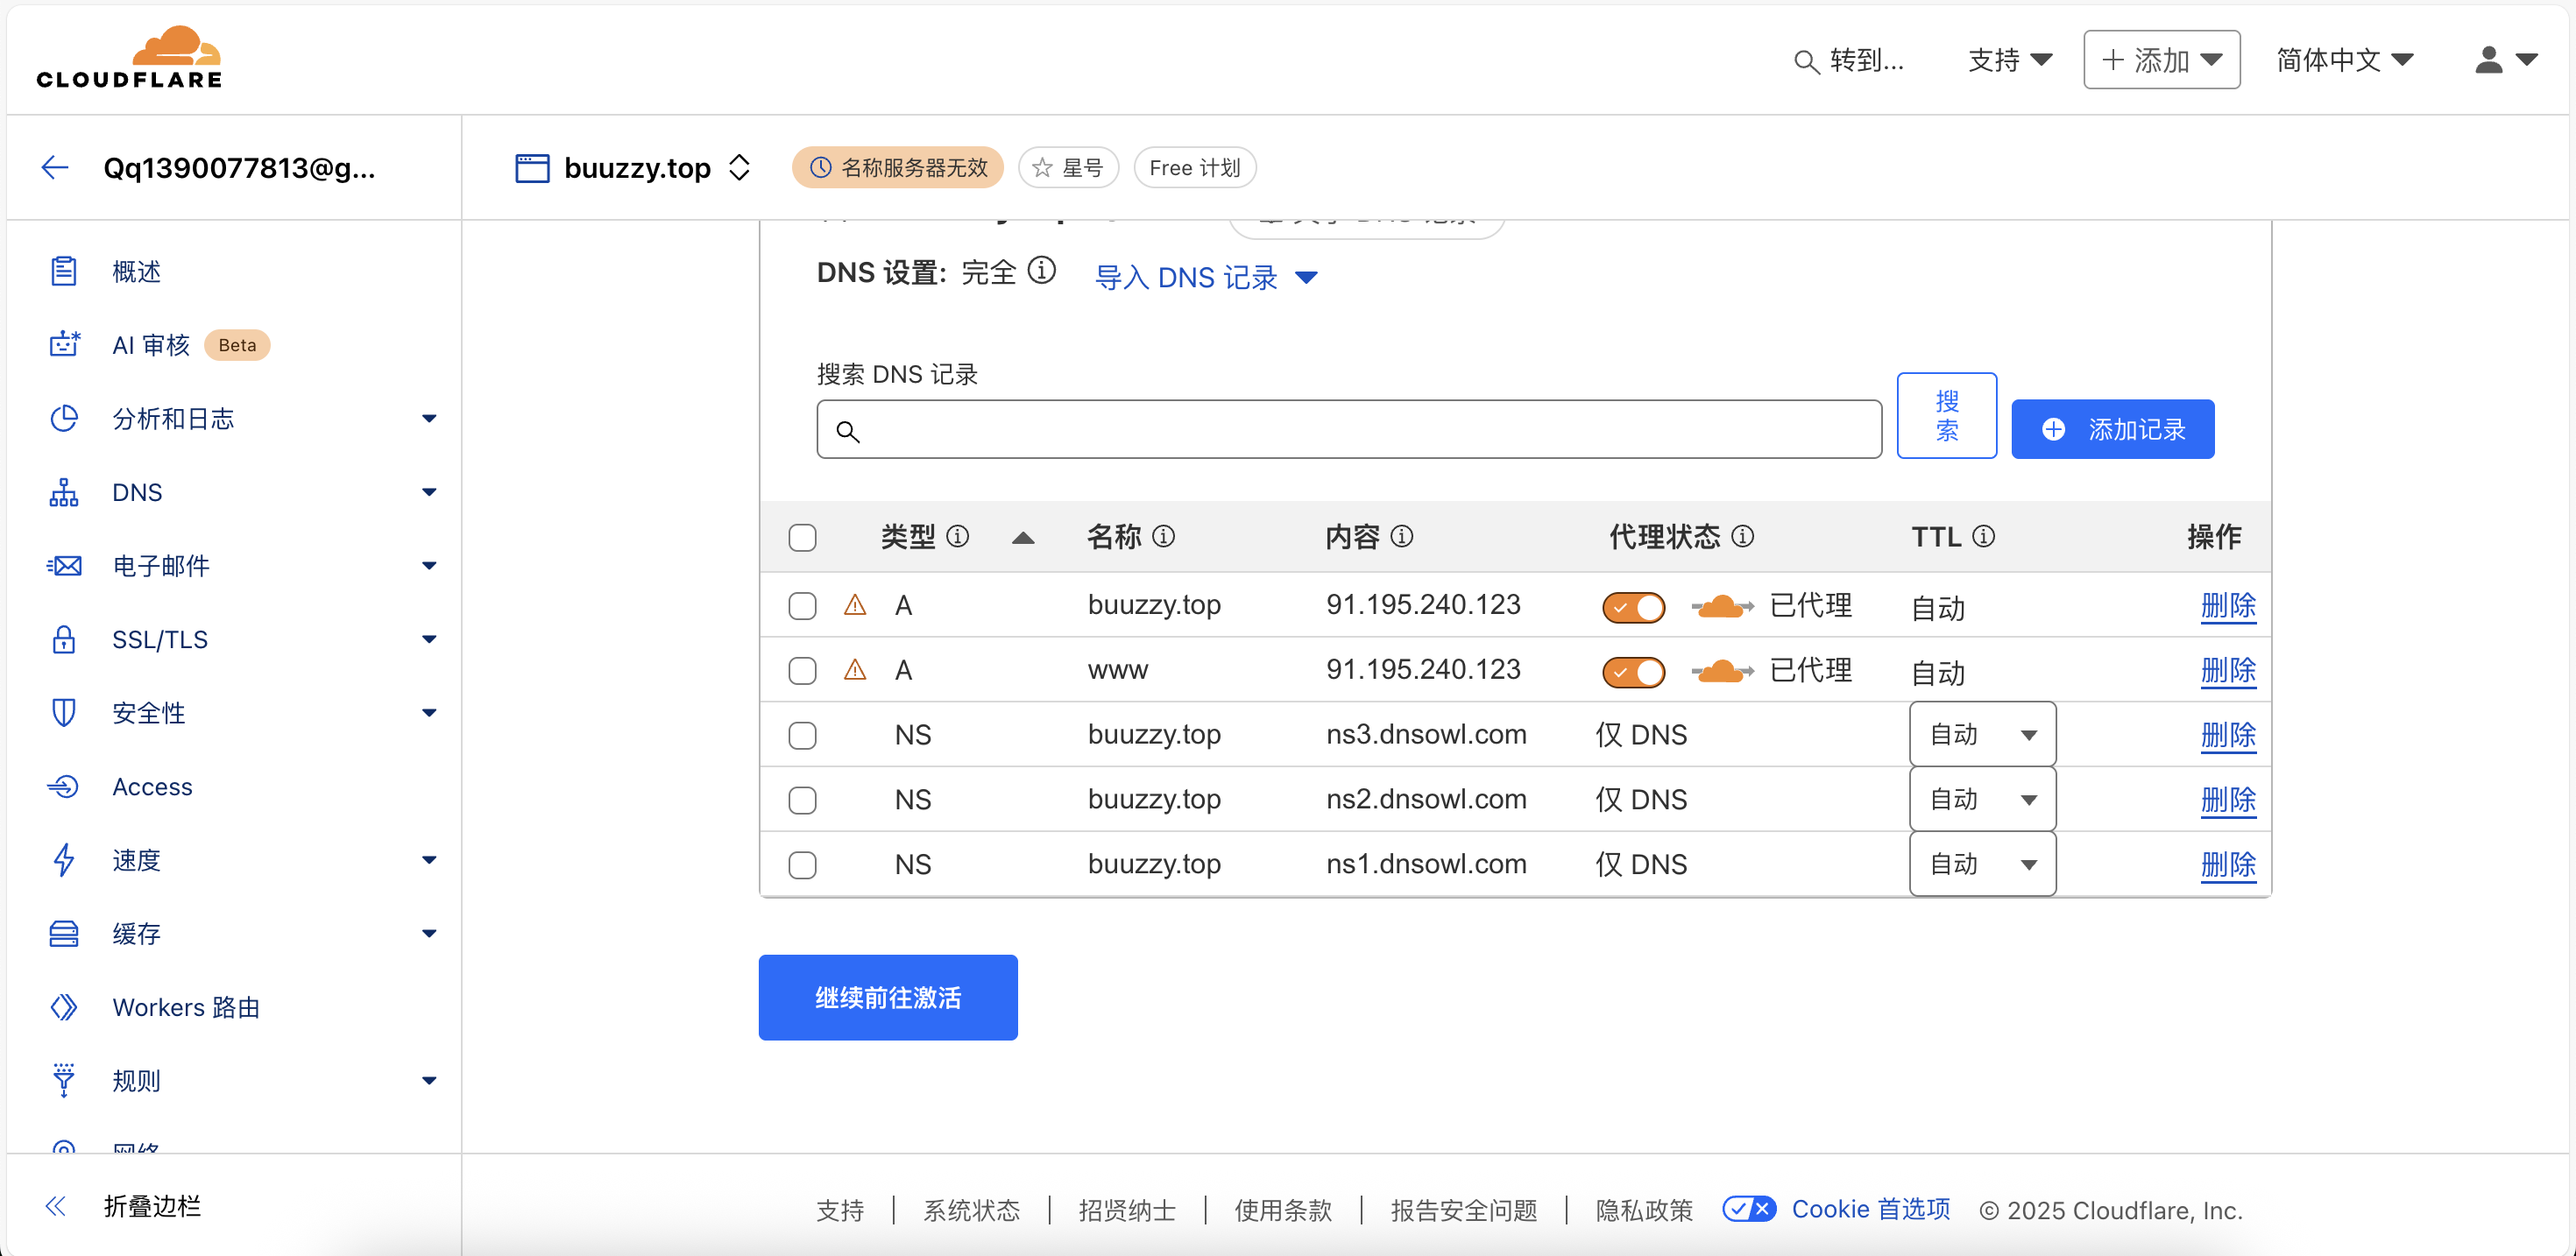Image resolution: width=2576 pixels, height=1256 pixels.
Task: Click SSL/TLS lock icon
Action: point(64,639)
